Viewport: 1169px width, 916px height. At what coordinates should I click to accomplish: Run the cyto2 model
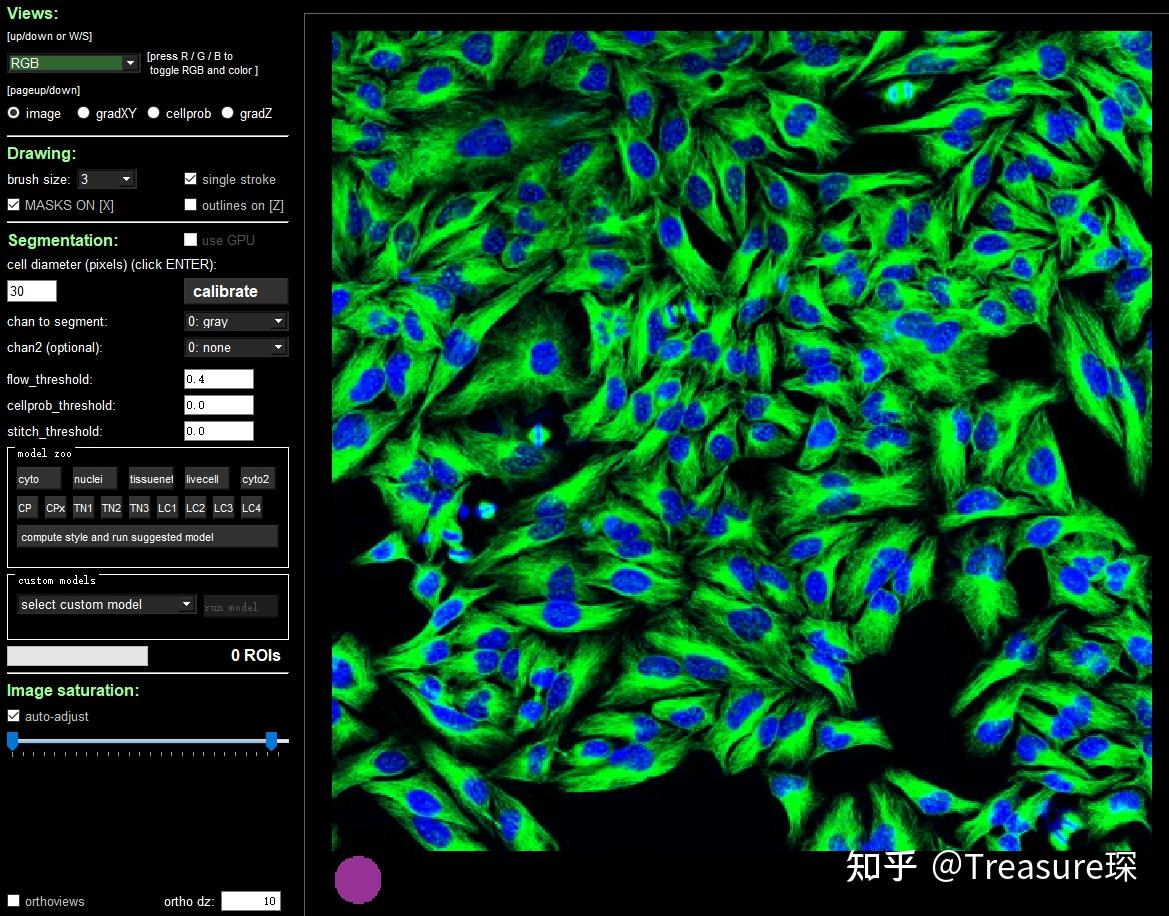tap(256, 478)
